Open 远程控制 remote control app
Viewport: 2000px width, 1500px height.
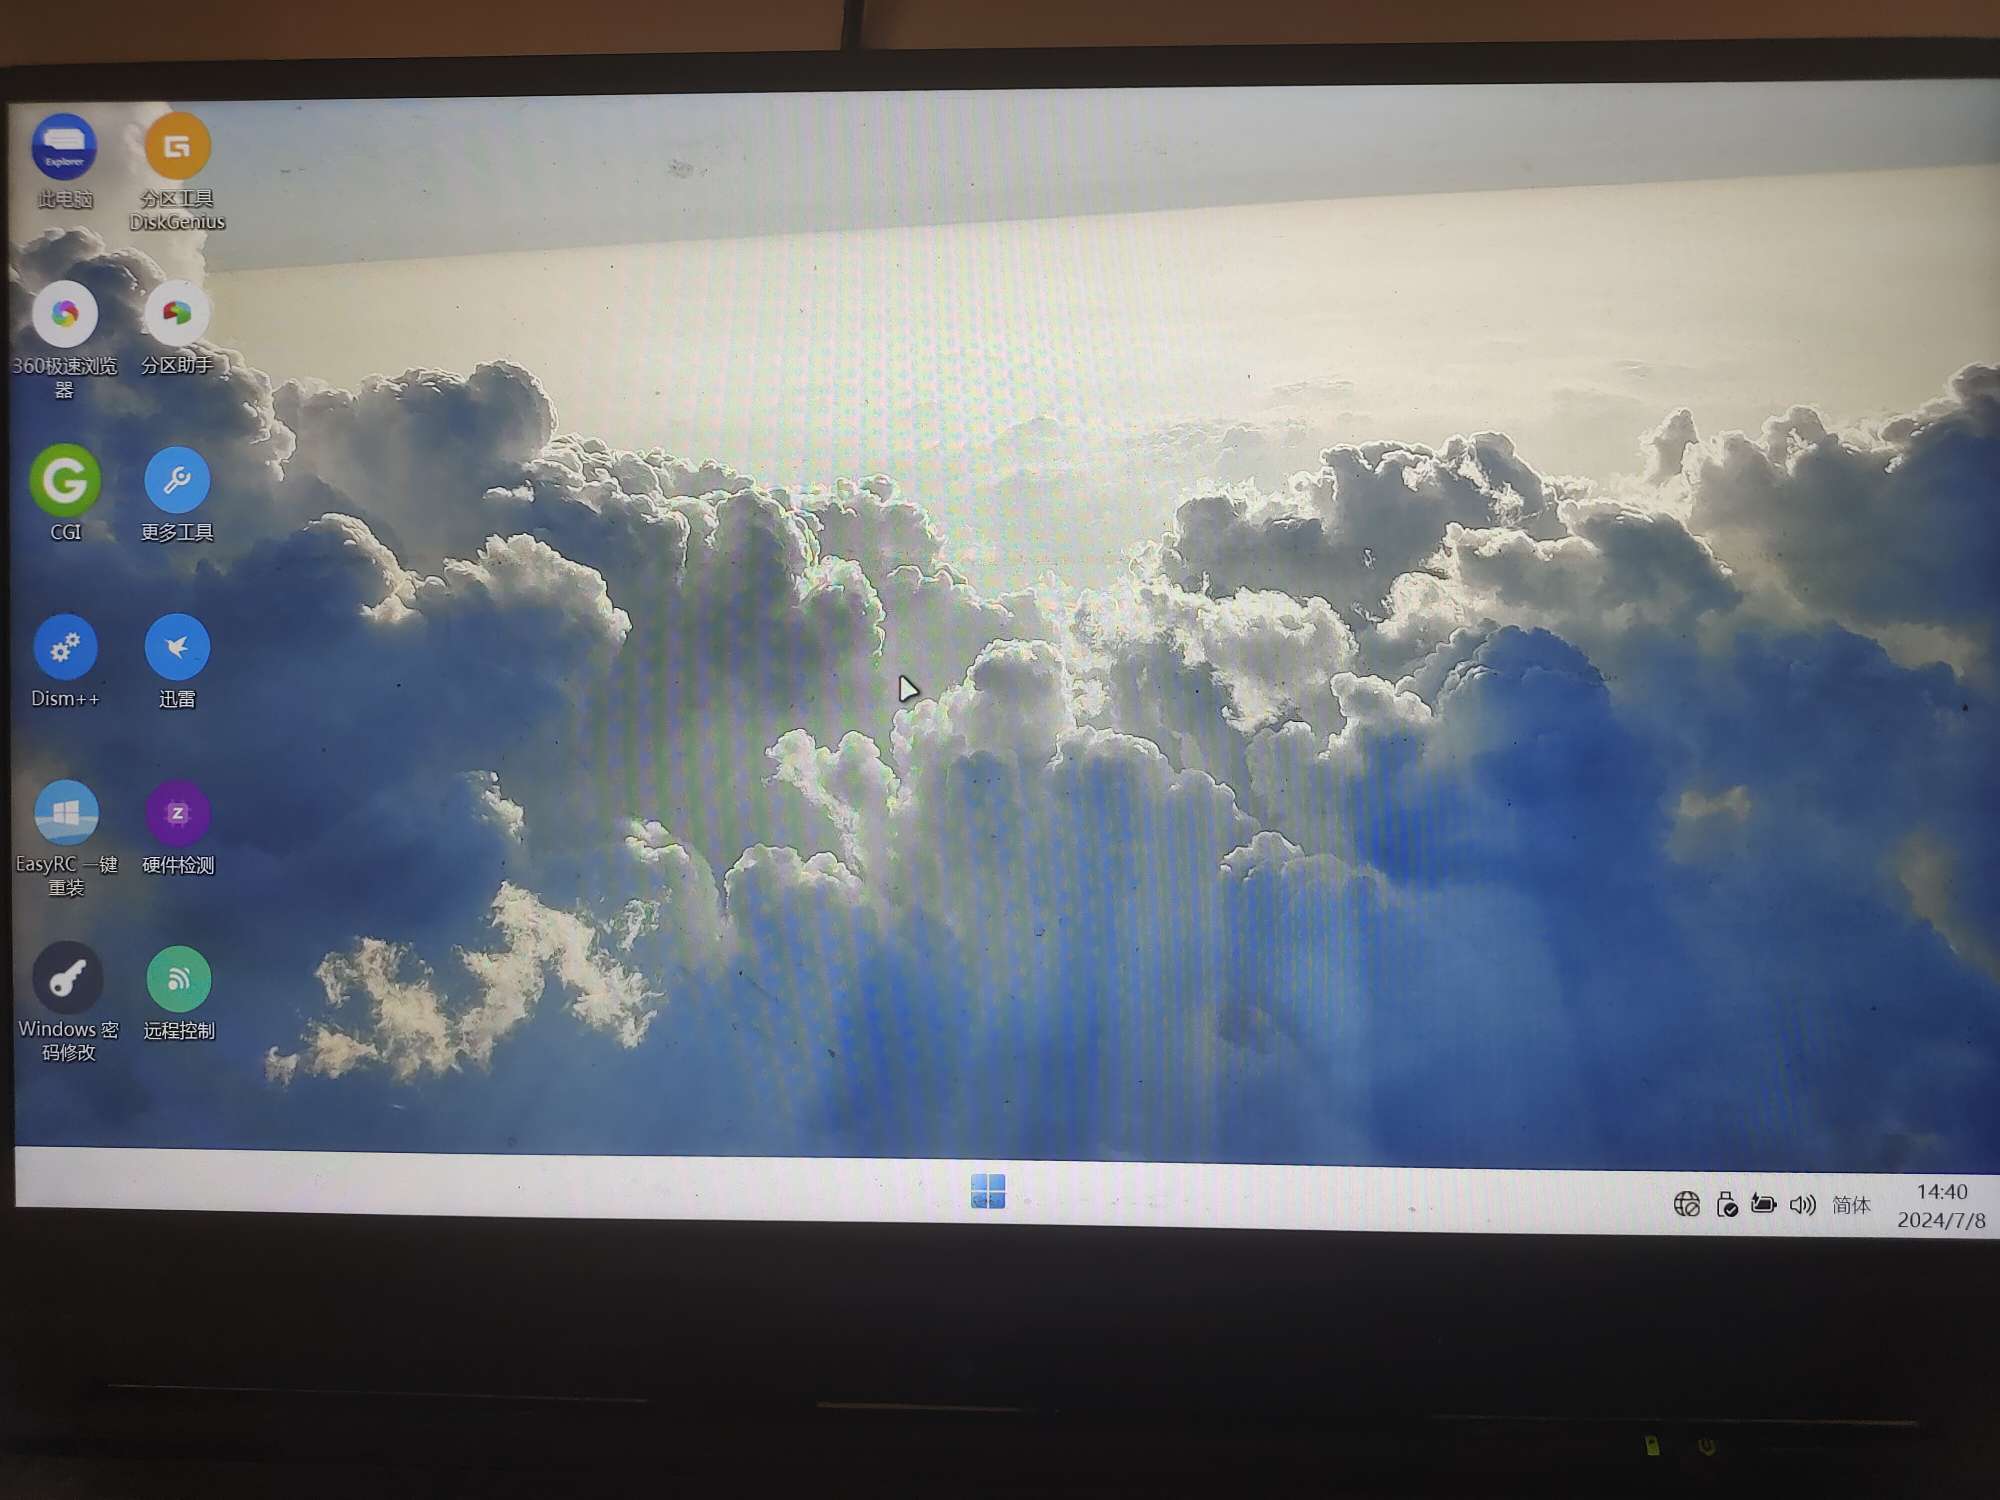coord(178,978)
